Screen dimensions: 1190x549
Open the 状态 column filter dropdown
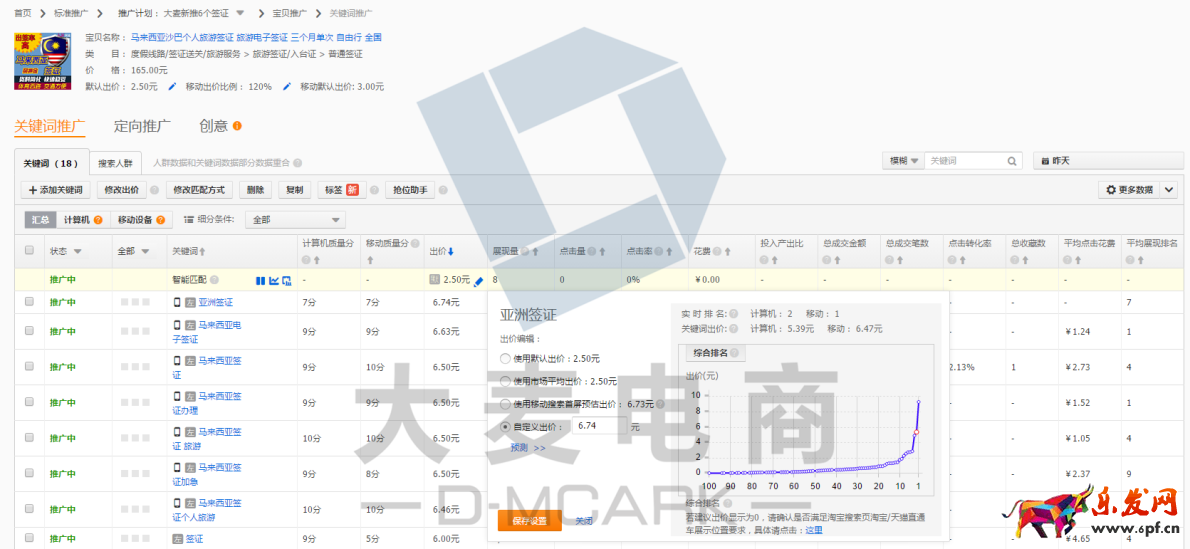click(77, 251)
